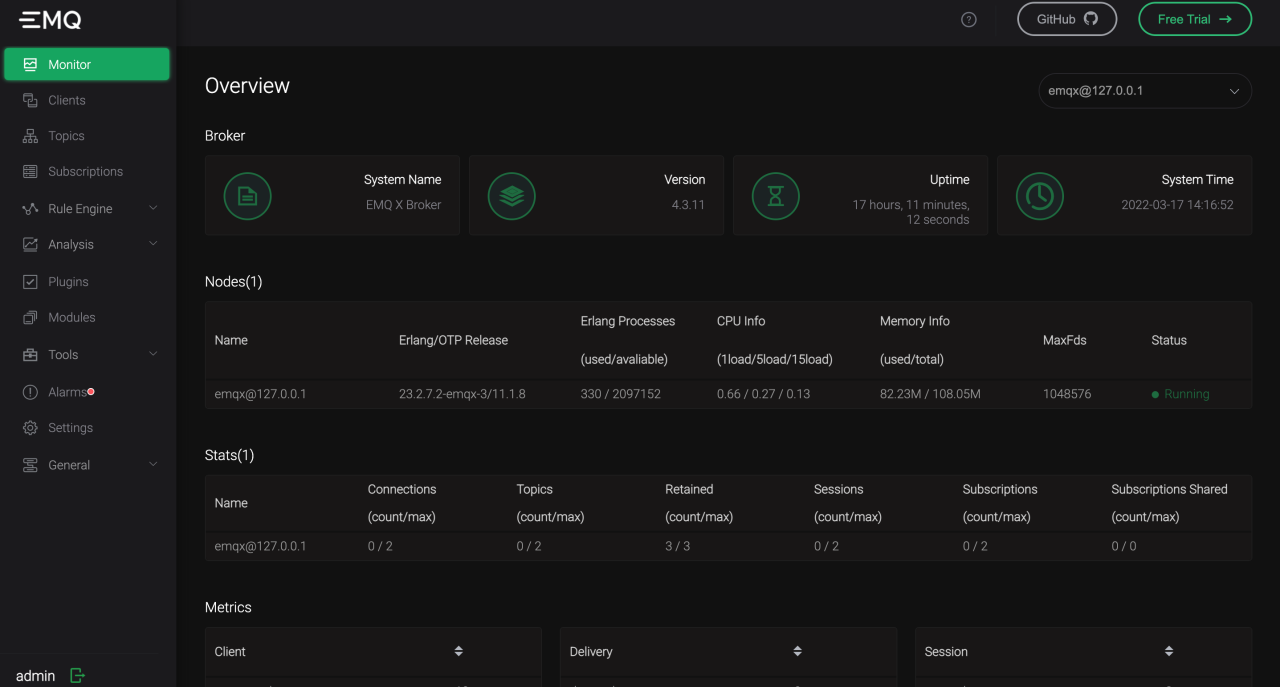Click the Free Trial button
The height and width of the screenshot is (687, 1280).
point(1195,19)
